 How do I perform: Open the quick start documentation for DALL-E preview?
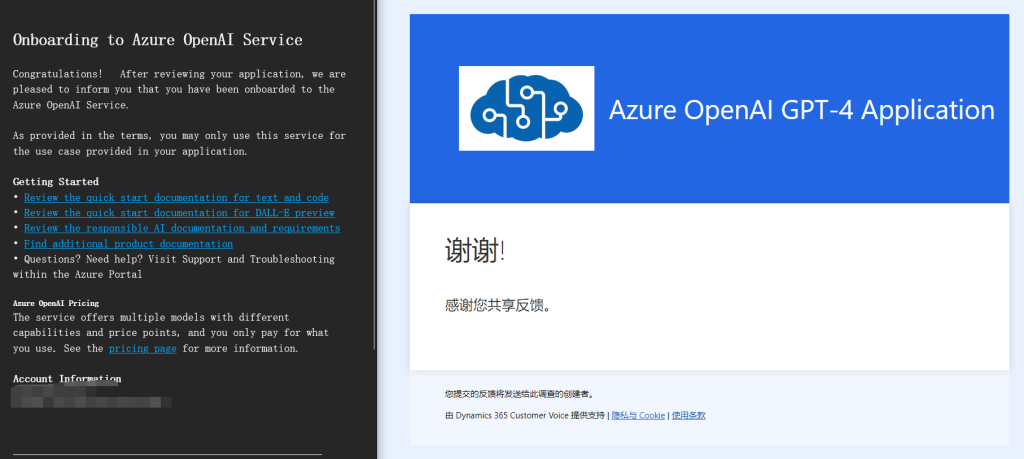tap(179, 213)
